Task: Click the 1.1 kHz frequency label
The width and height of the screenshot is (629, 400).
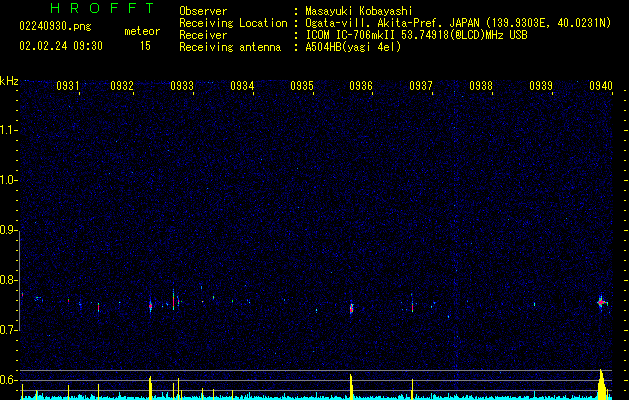Action: 8,130
